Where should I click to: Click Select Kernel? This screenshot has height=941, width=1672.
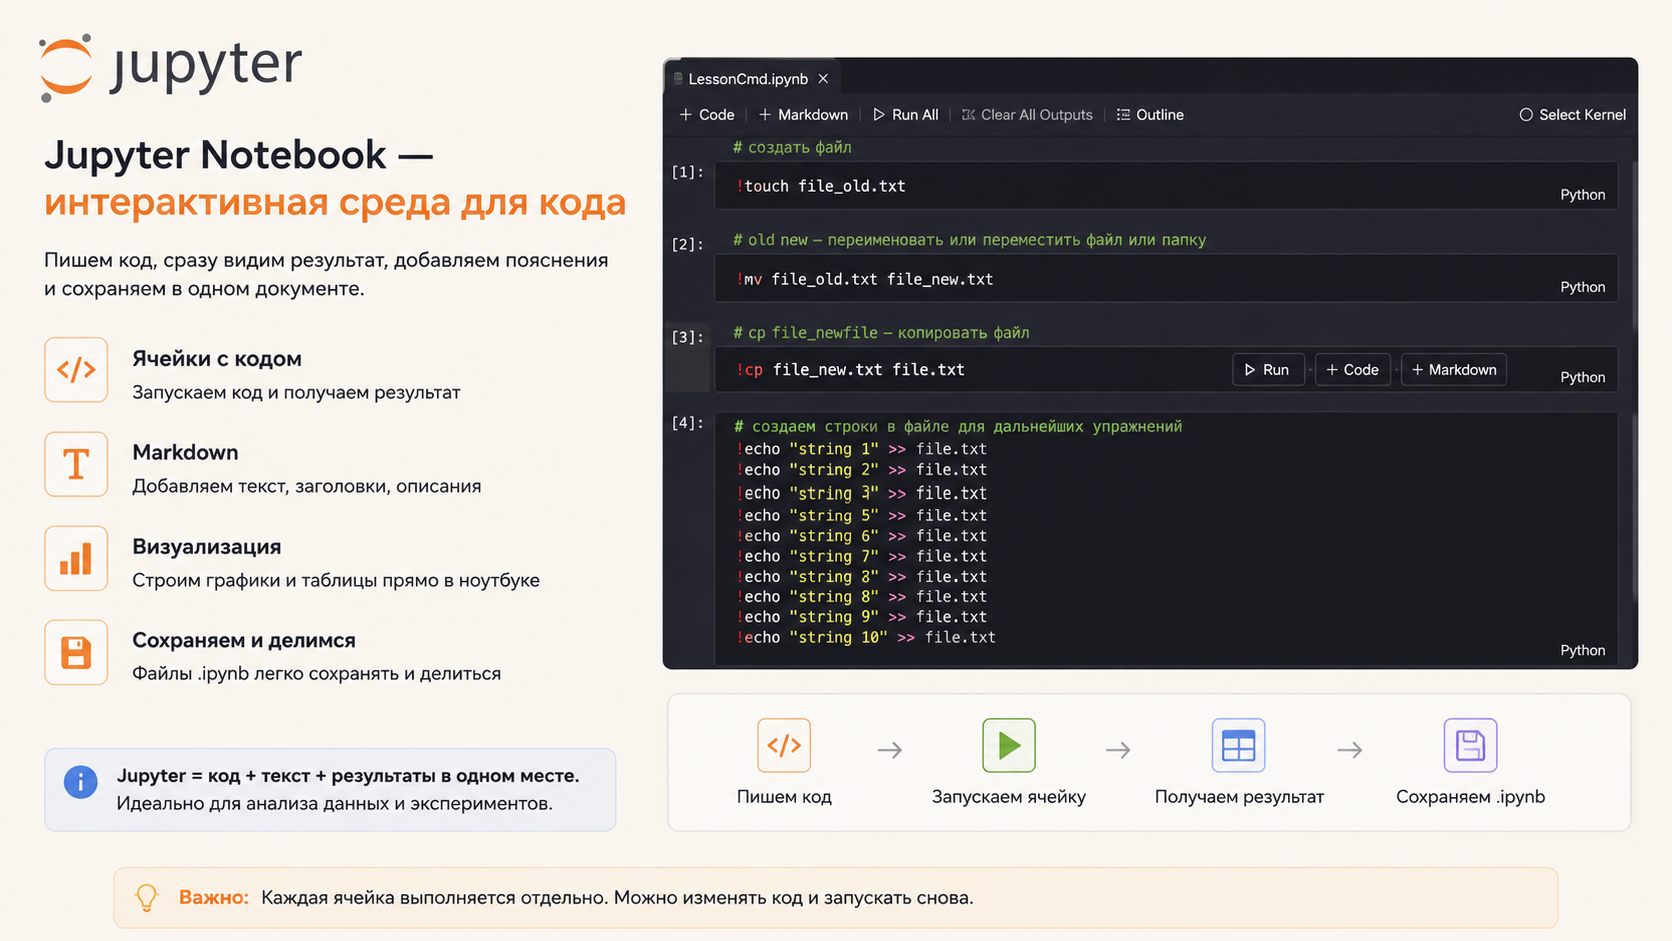point(1572,115)
